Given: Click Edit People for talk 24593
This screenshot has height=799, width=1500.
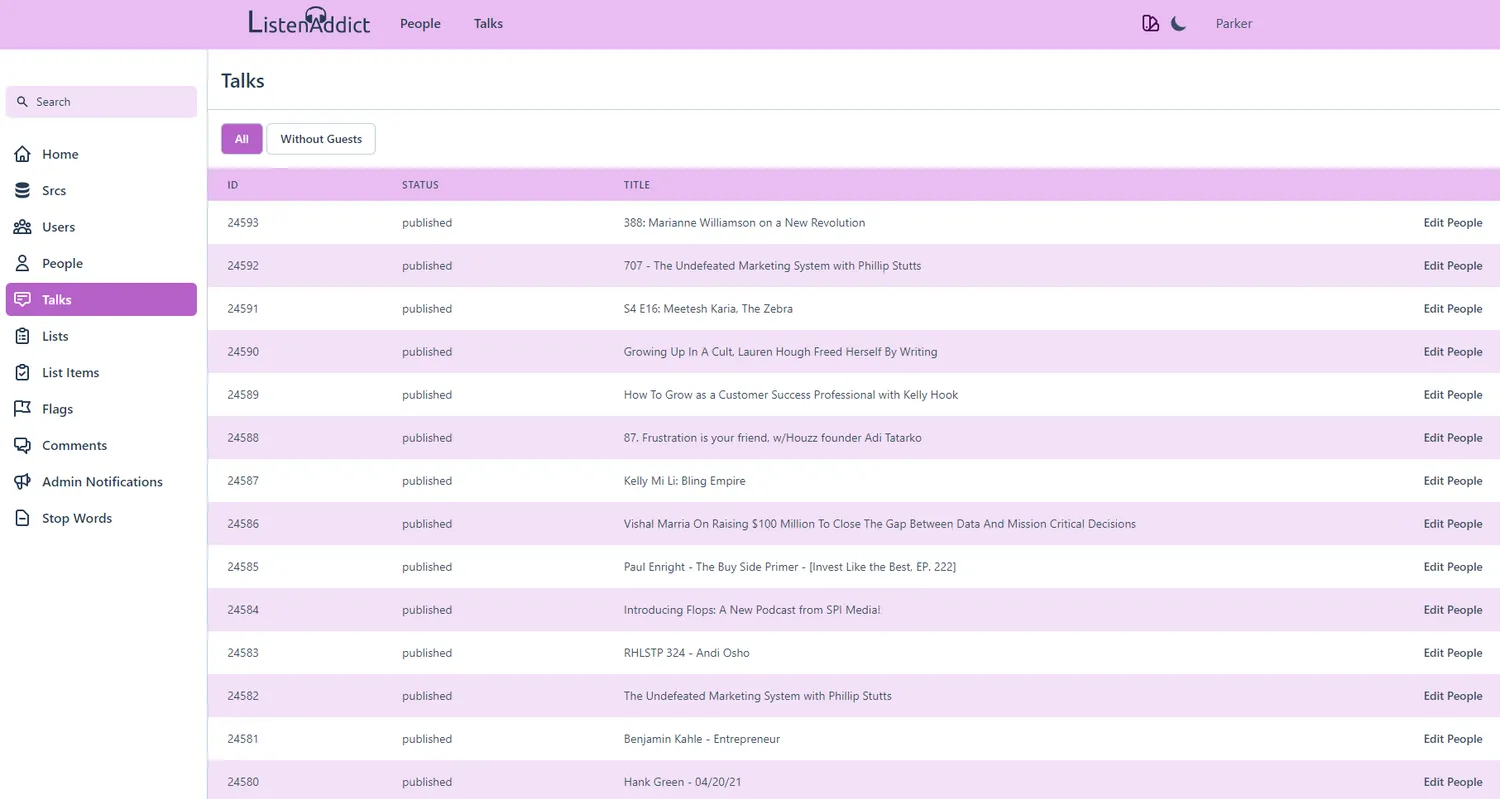Looking at the screenshot, I should [1452, 223].
